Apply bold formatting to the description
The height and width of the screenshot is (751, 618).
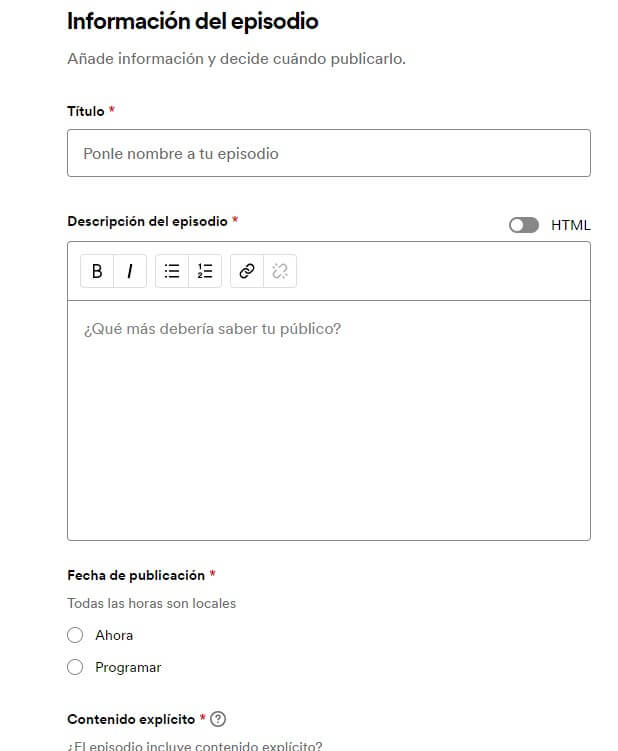coord(97,271)
